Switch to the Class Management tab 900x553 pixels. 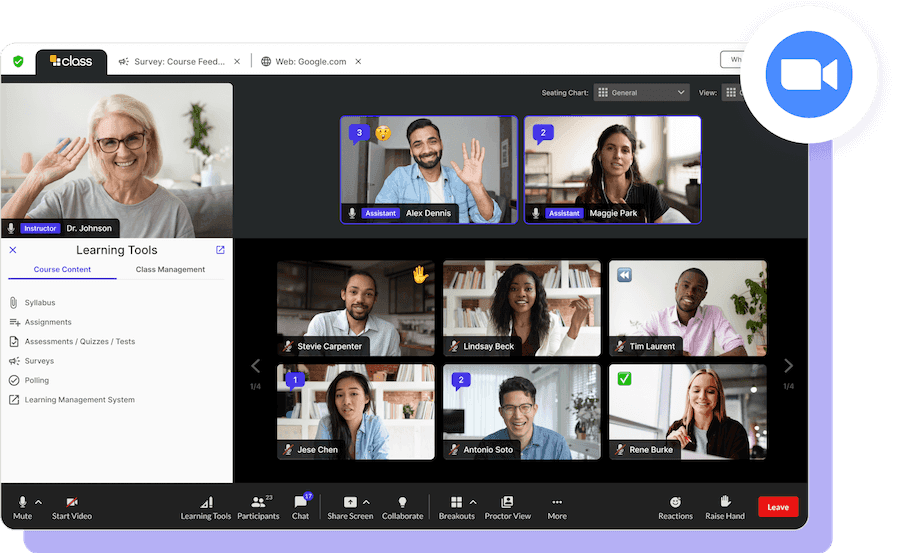pyautogui.click(x=170, y=269)
